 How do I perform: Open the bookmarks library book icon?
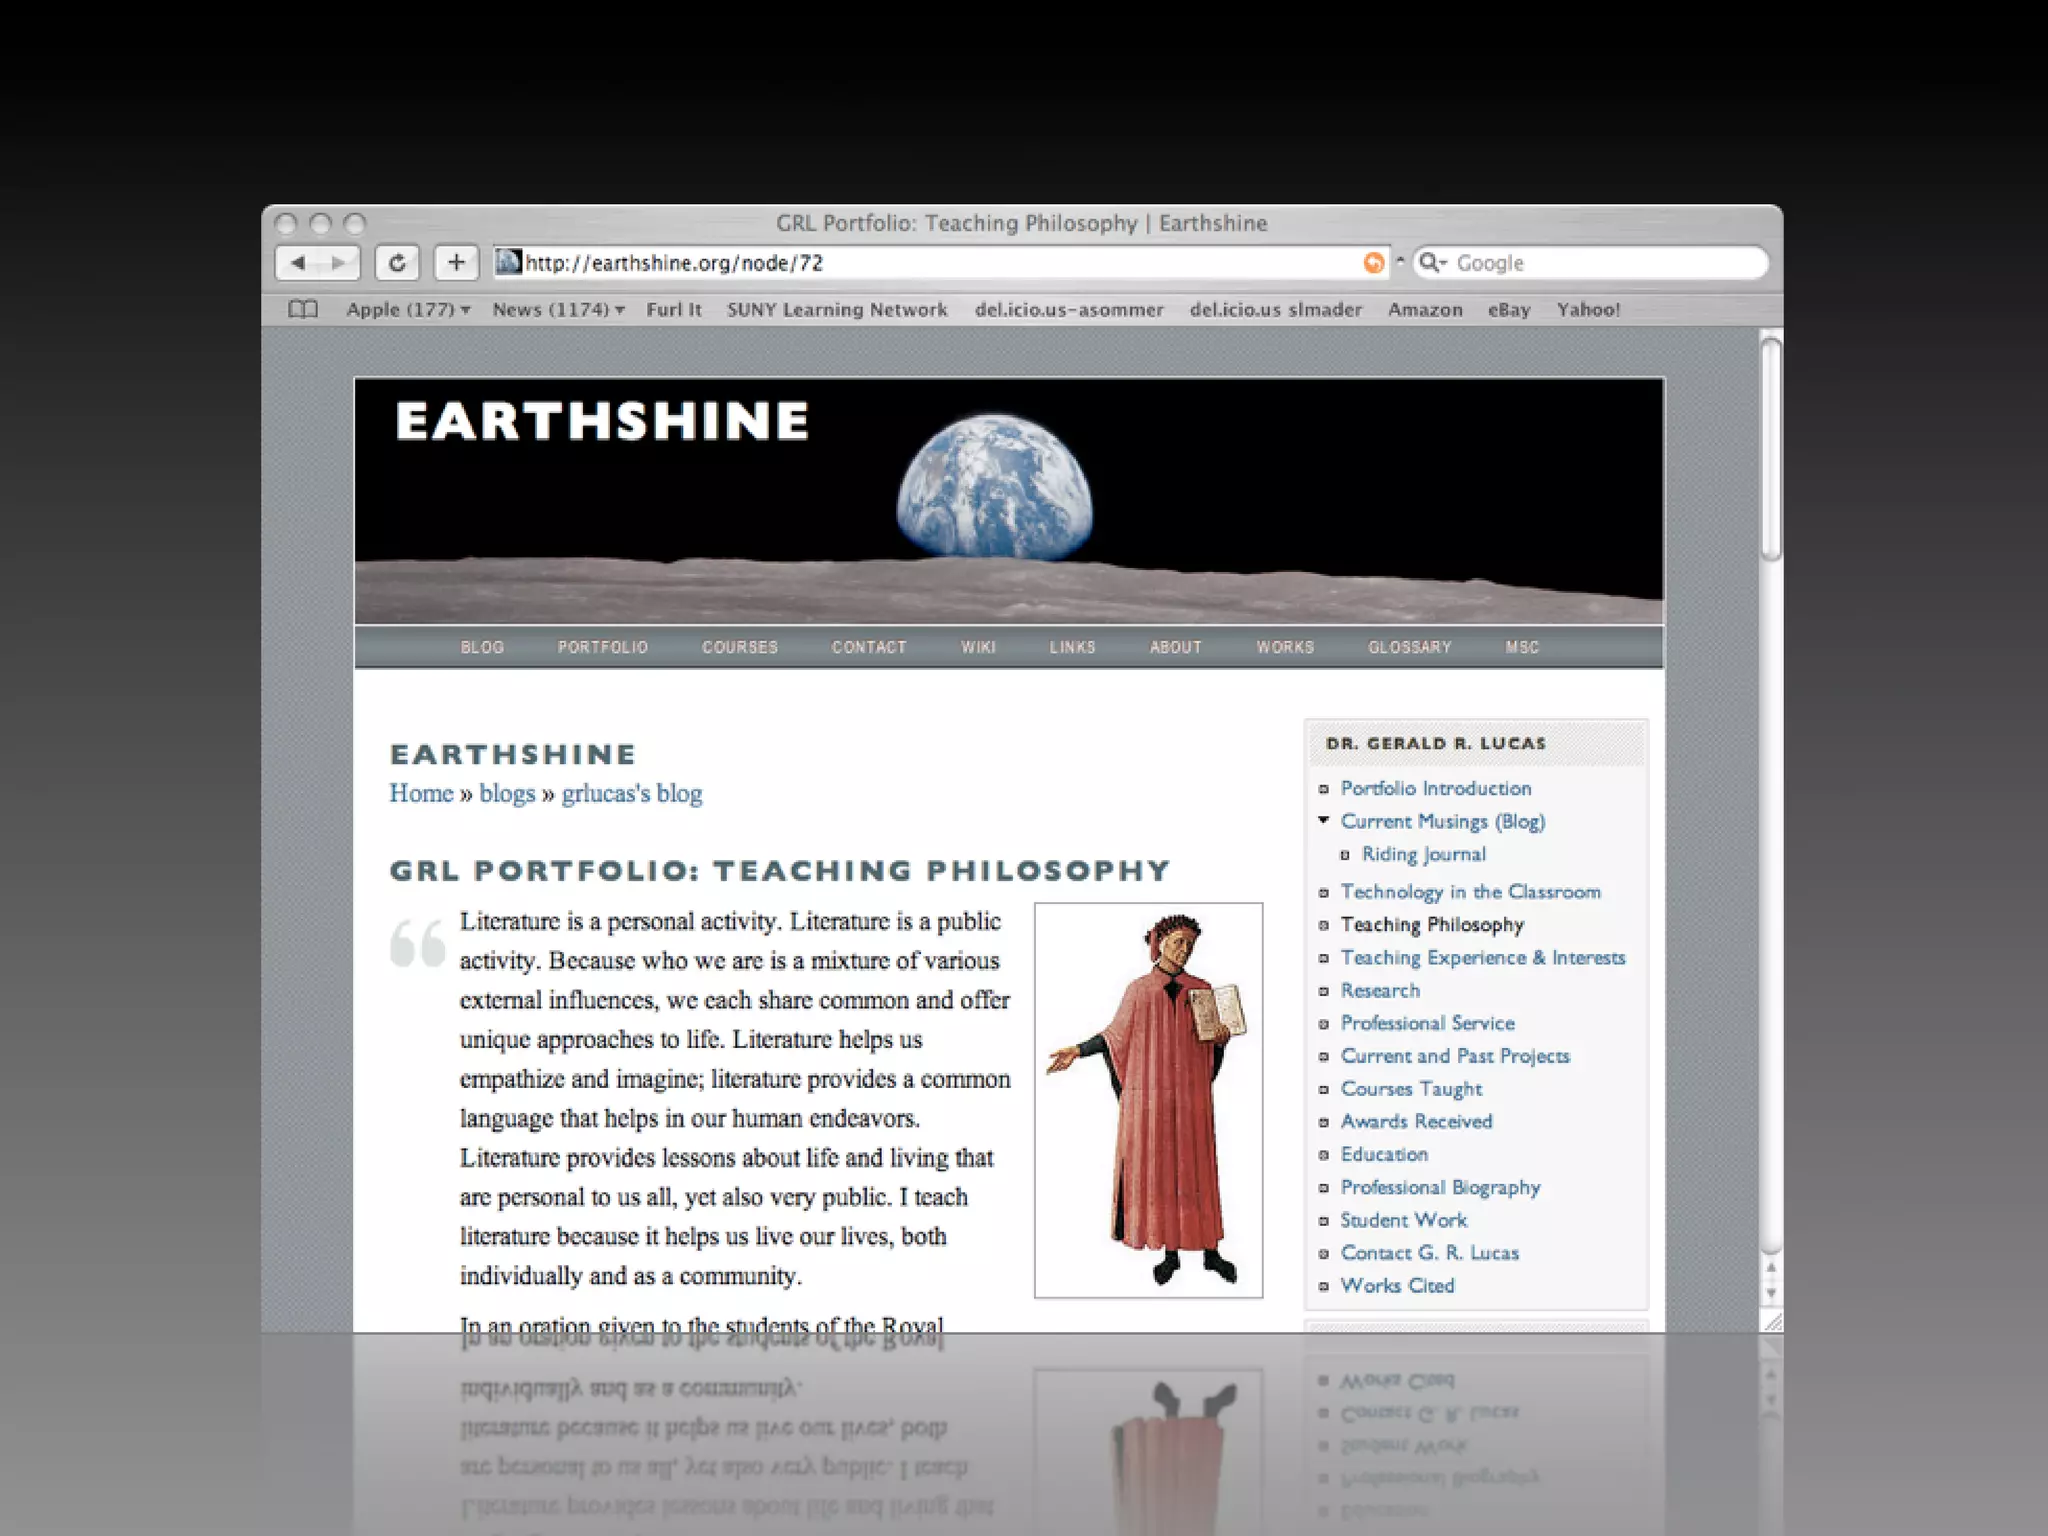coord(303,309)
